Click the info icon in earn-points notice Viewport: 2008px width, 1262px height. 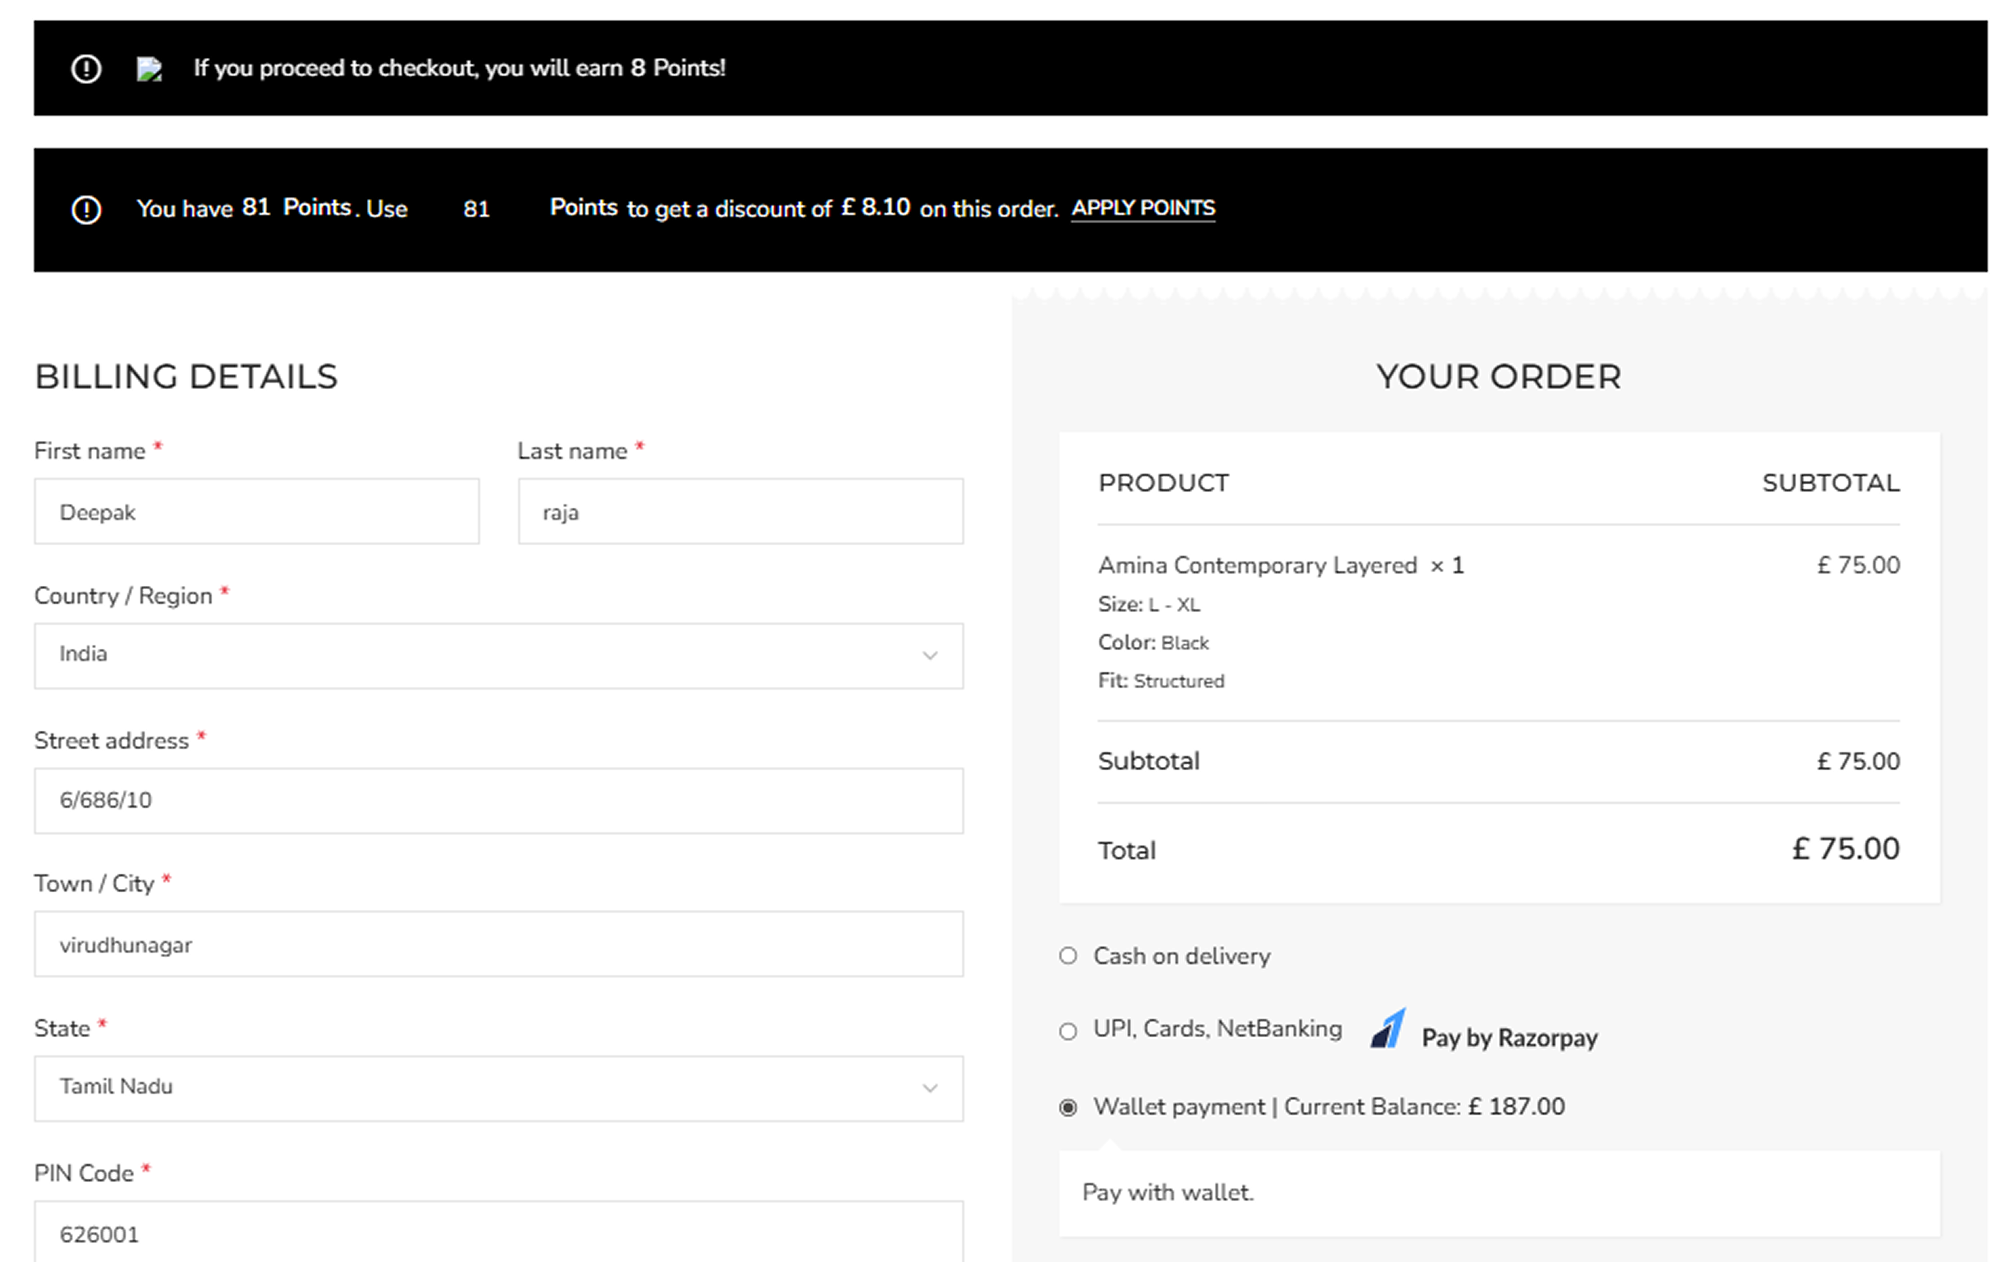pyautogui.click(x=86, y=68)
